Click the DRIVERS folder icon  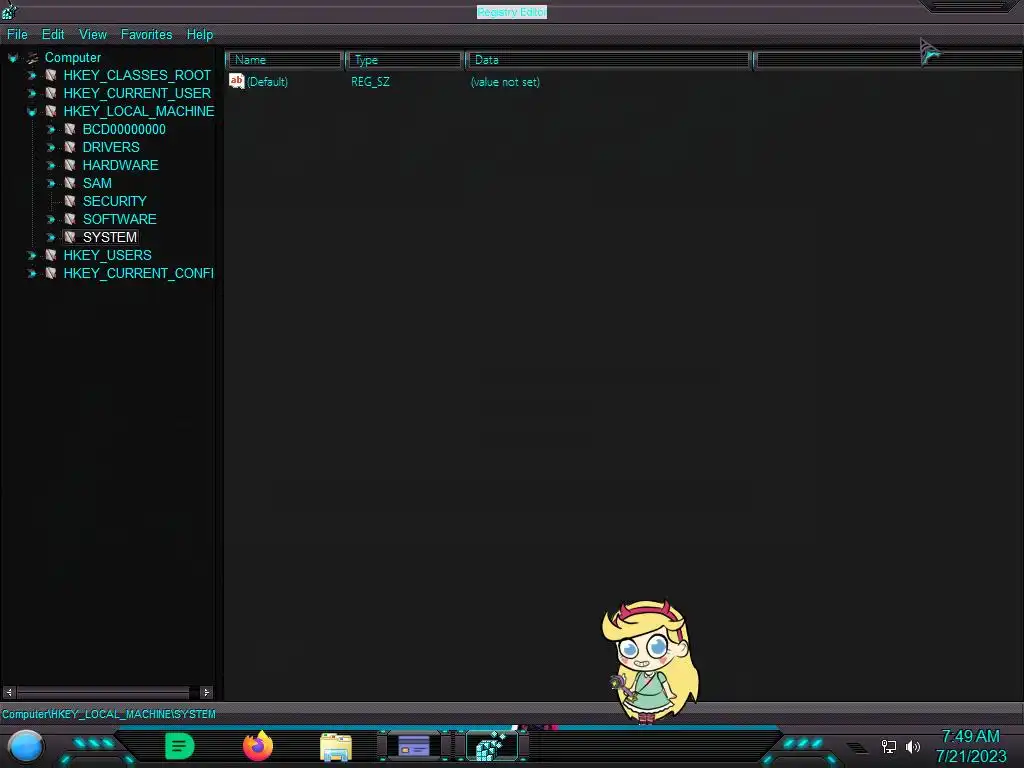click(x=70, y=148)
